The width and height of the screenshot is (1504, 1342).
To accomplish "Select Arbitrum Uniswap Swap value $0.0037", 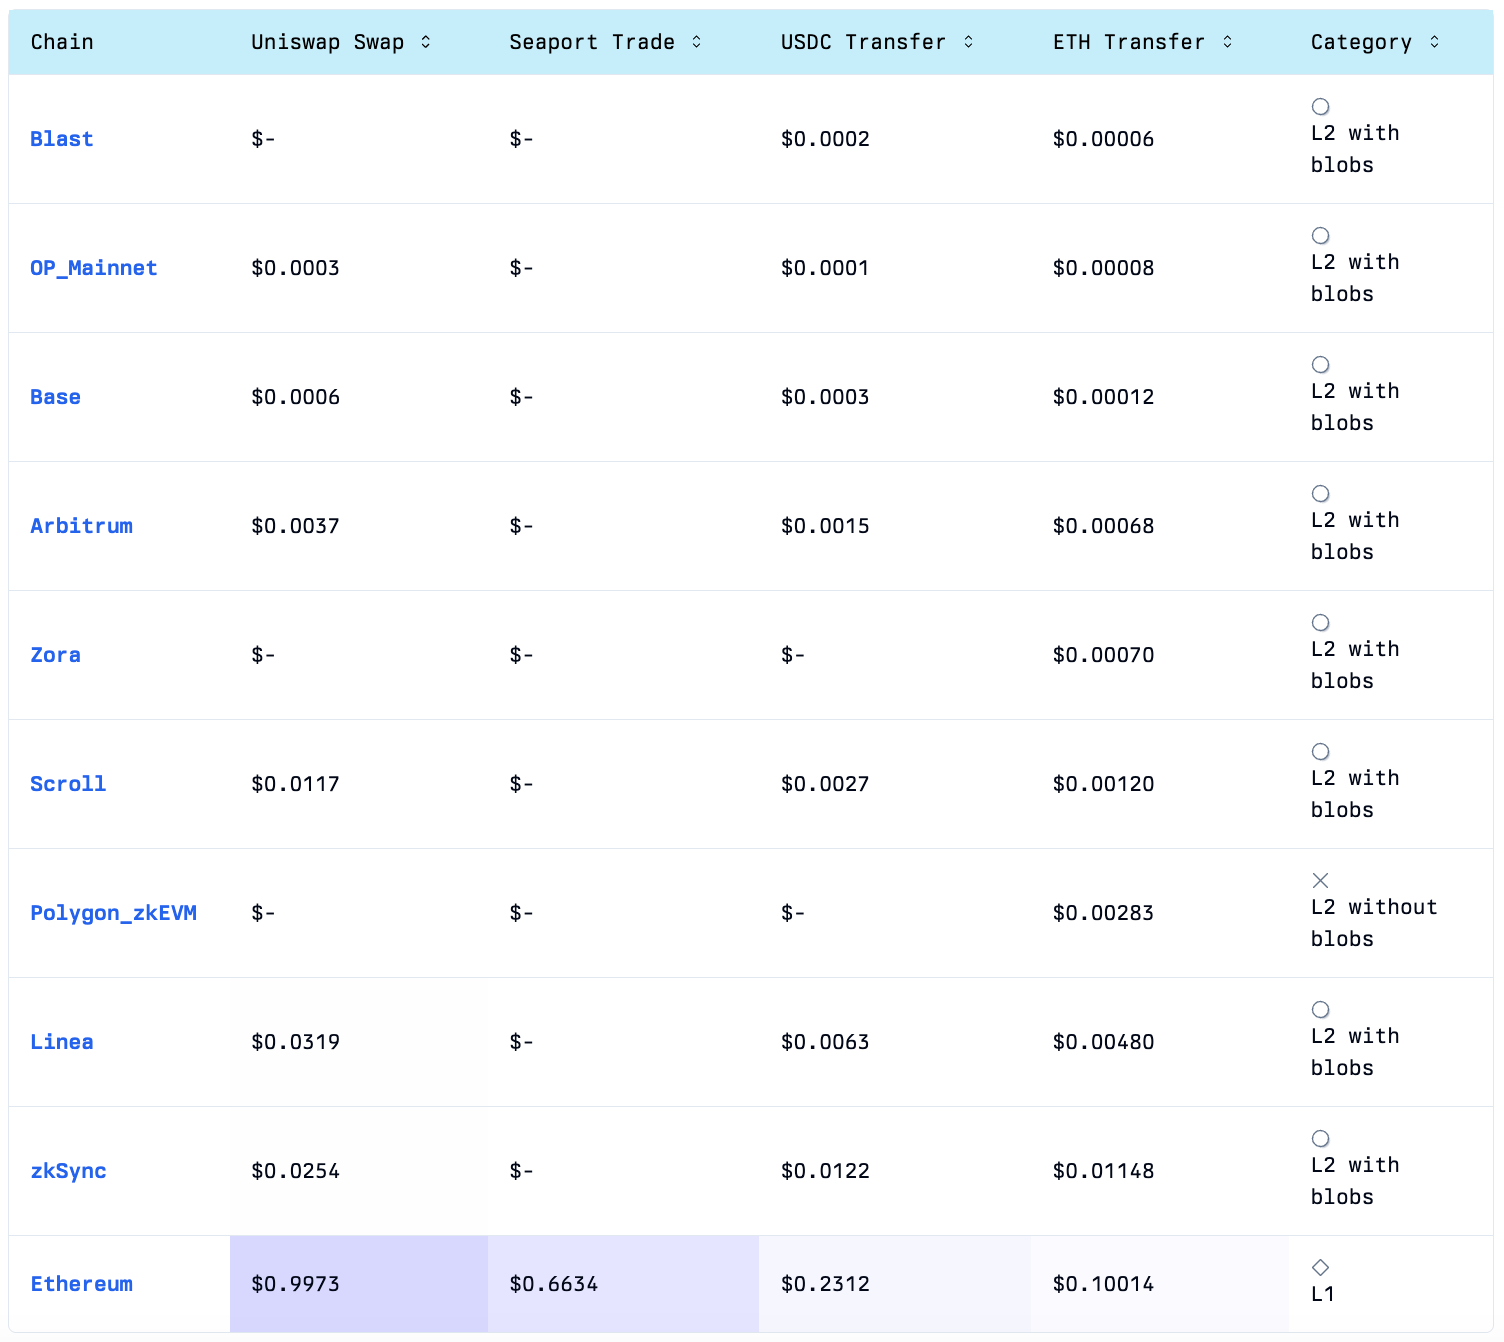I will click(x=295, y=526).
